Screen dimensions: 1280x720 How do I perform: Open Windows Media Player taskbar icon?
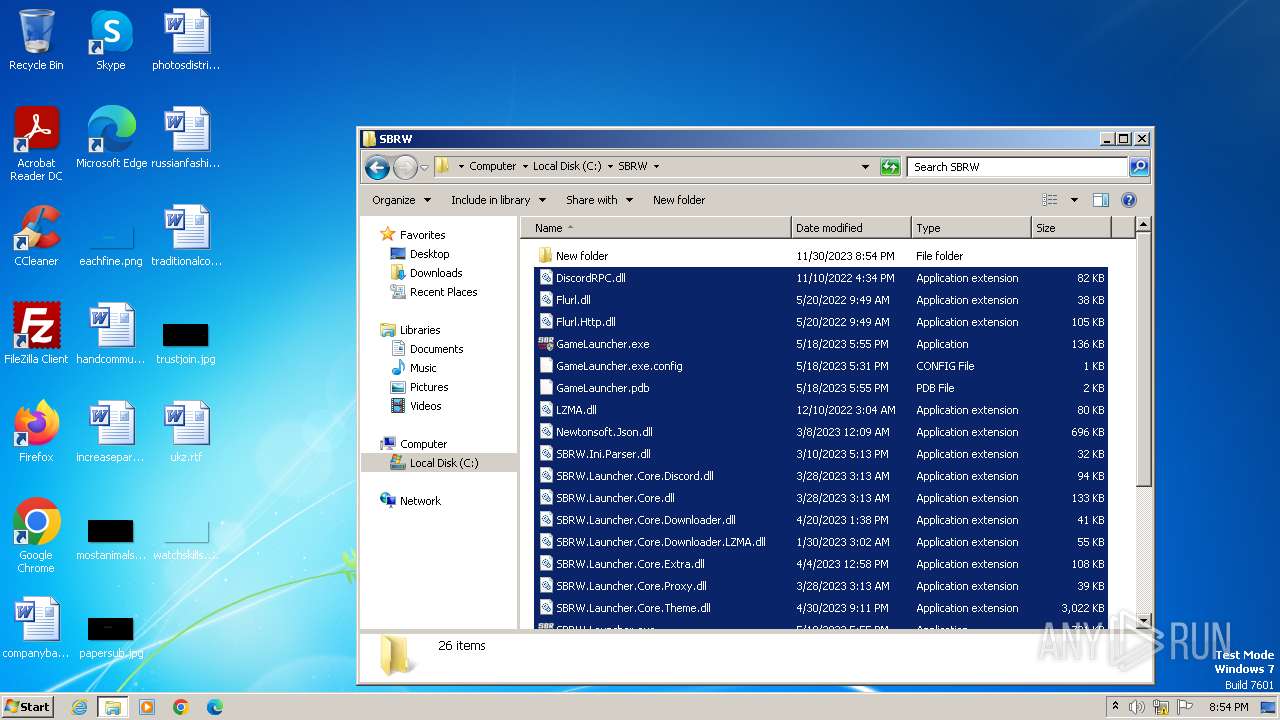(147, 707)
